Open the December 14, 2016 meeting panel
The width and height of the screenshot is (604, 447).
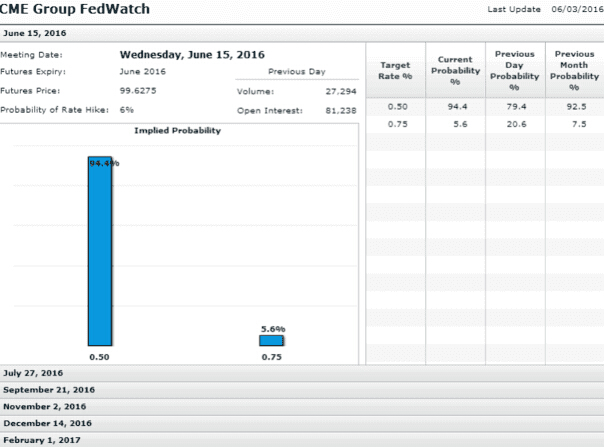click(46, 423)
